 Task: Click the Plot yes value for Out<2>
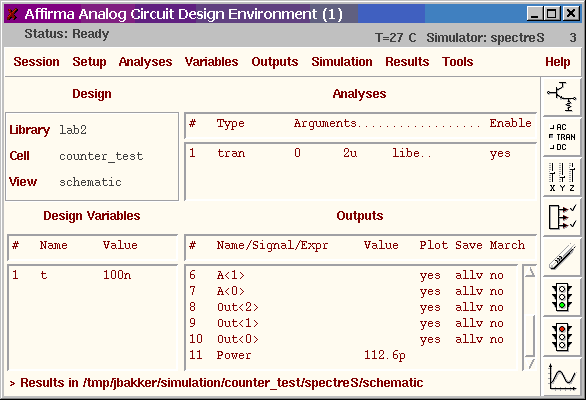click(x=430, y=308)
